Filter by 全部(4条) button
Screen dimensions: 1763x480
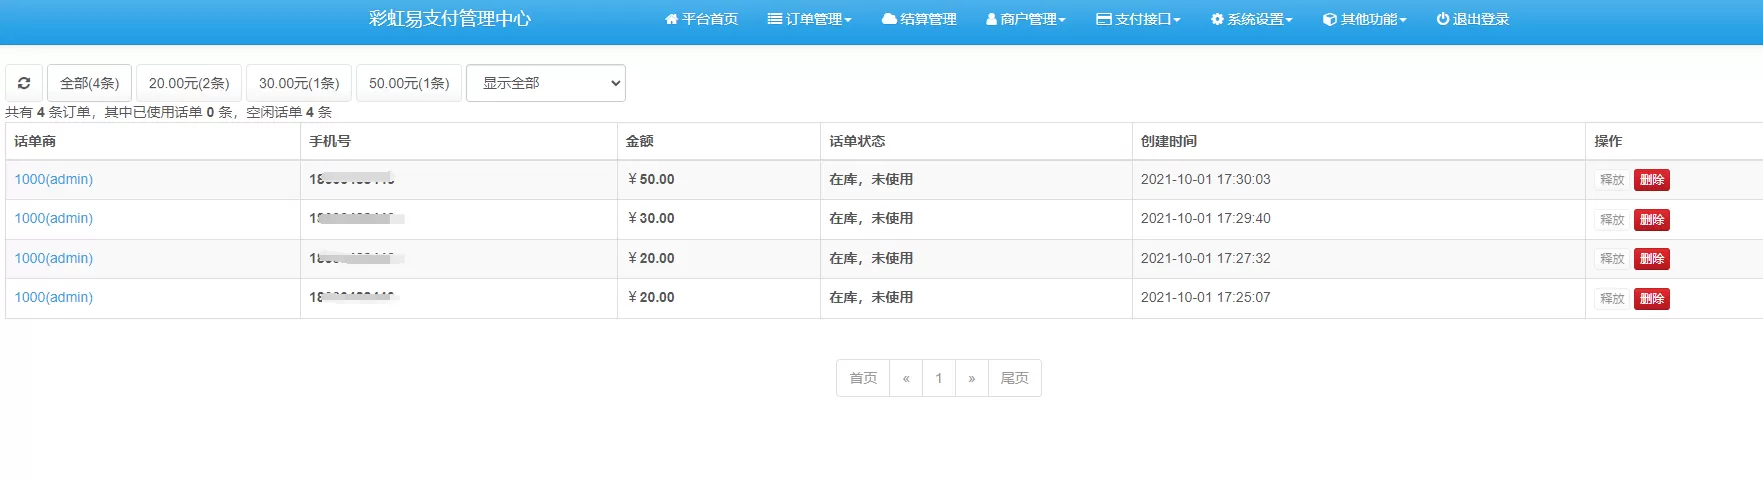click(x=89, y=83)
